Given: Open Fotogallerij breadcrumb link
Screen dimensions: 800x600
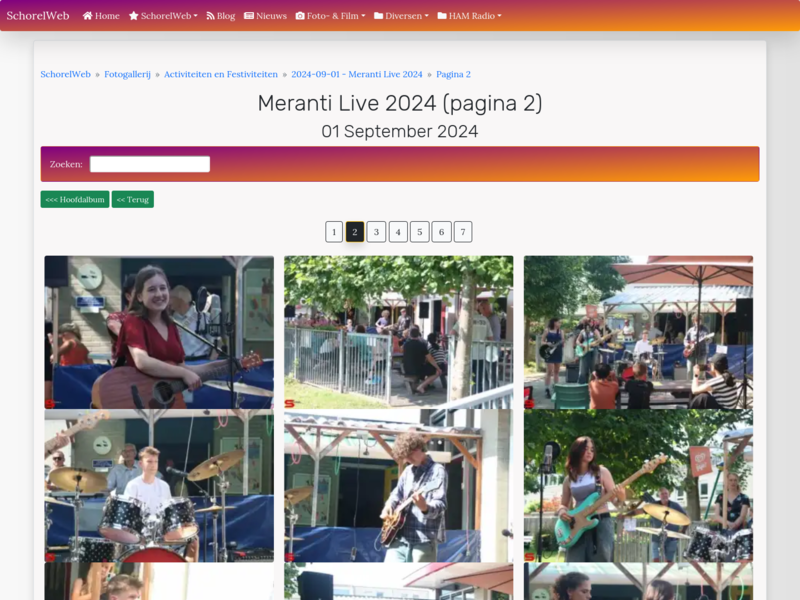Looking at the screenshot, I should (x=128, y=74).
